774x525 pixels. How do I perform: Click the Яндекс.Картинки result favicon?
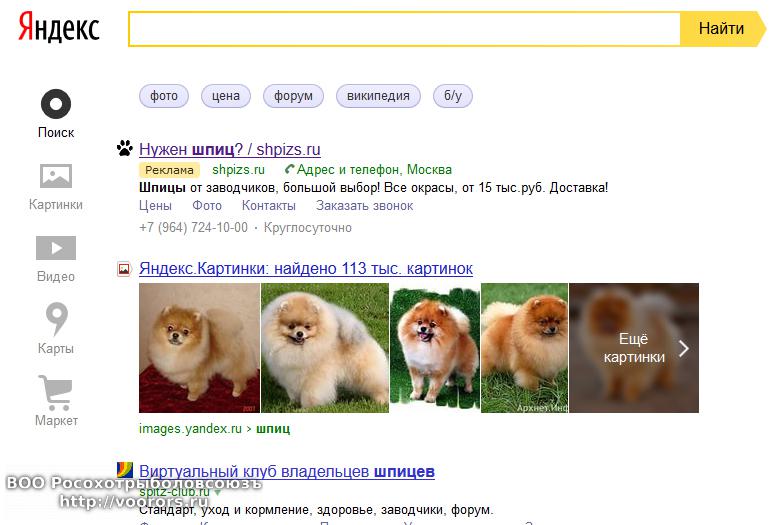124,269
